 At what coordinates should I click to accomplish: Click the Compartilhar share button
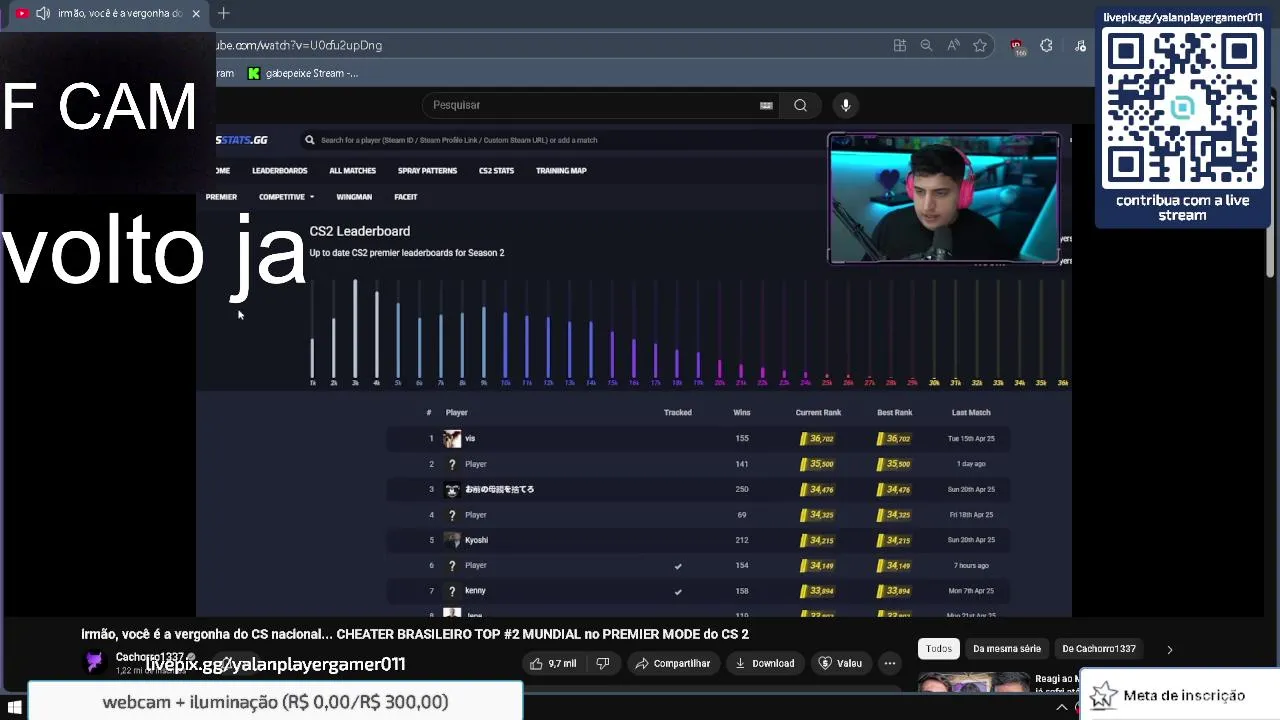coord(673,663)
